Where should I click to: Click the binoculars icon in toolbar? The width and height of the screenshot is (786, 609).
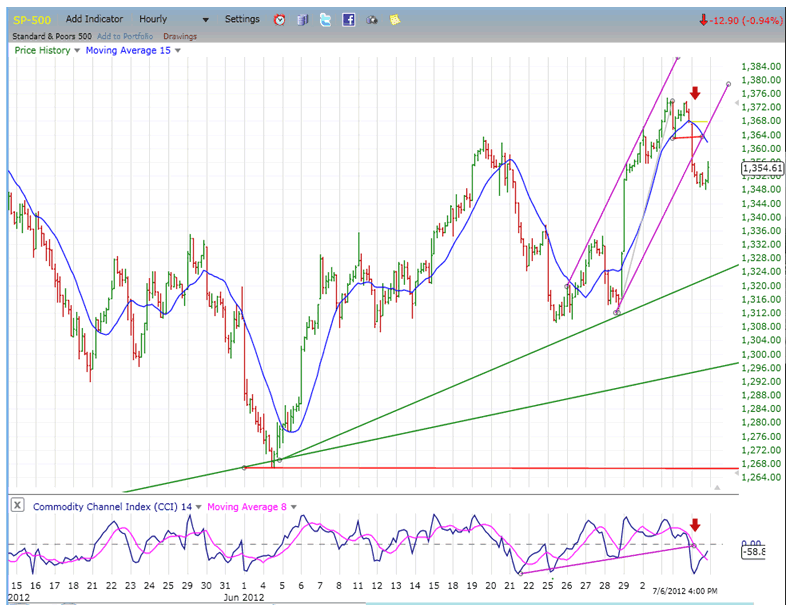click(372, 19)
